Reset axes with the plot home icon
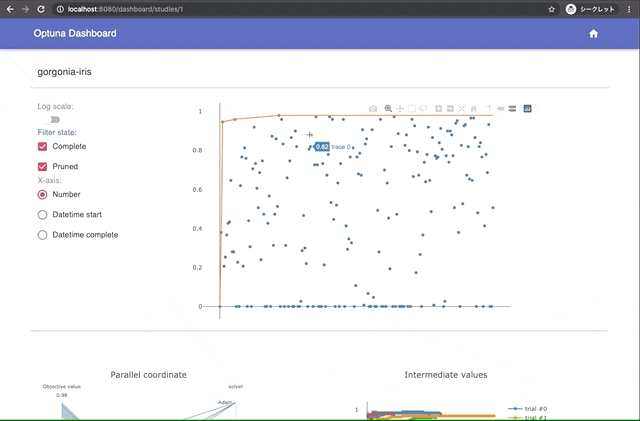This screenshot has height=421, width=640. pyautogui.click(x=473, y=109)
